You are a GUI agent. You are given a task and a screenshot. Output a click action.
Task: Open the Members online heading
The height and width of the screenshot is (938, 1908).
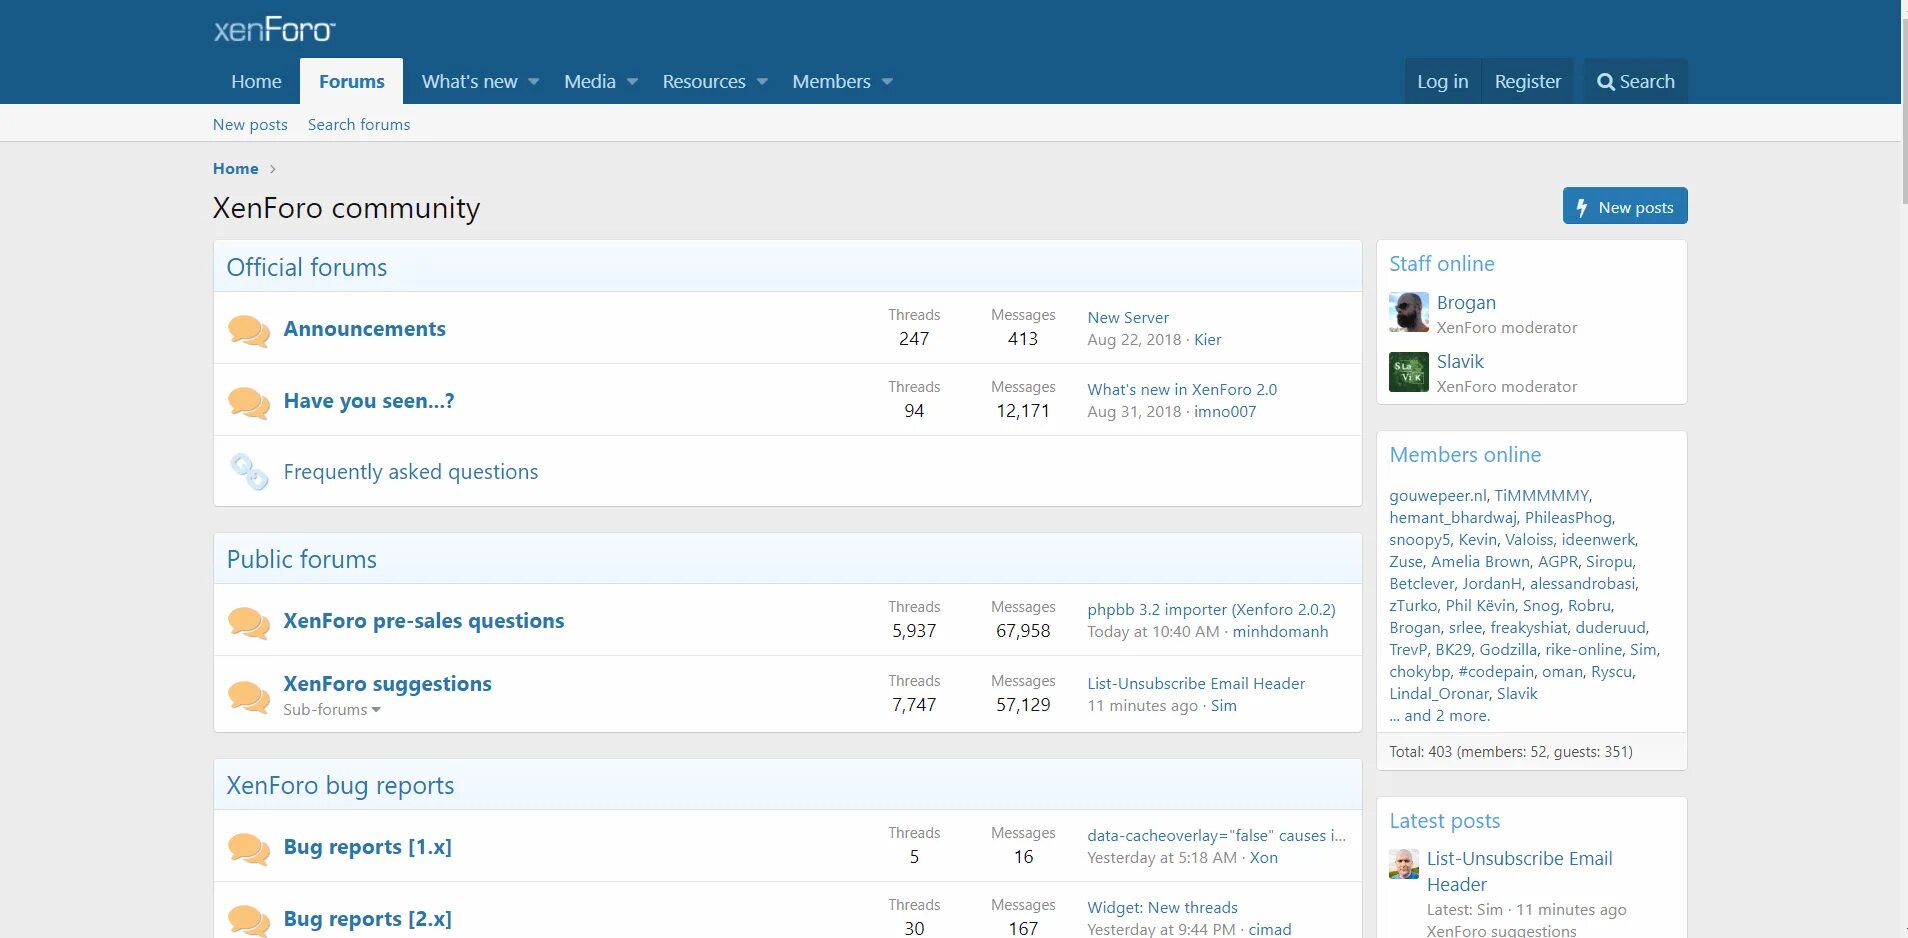[x=1465, y=455]
